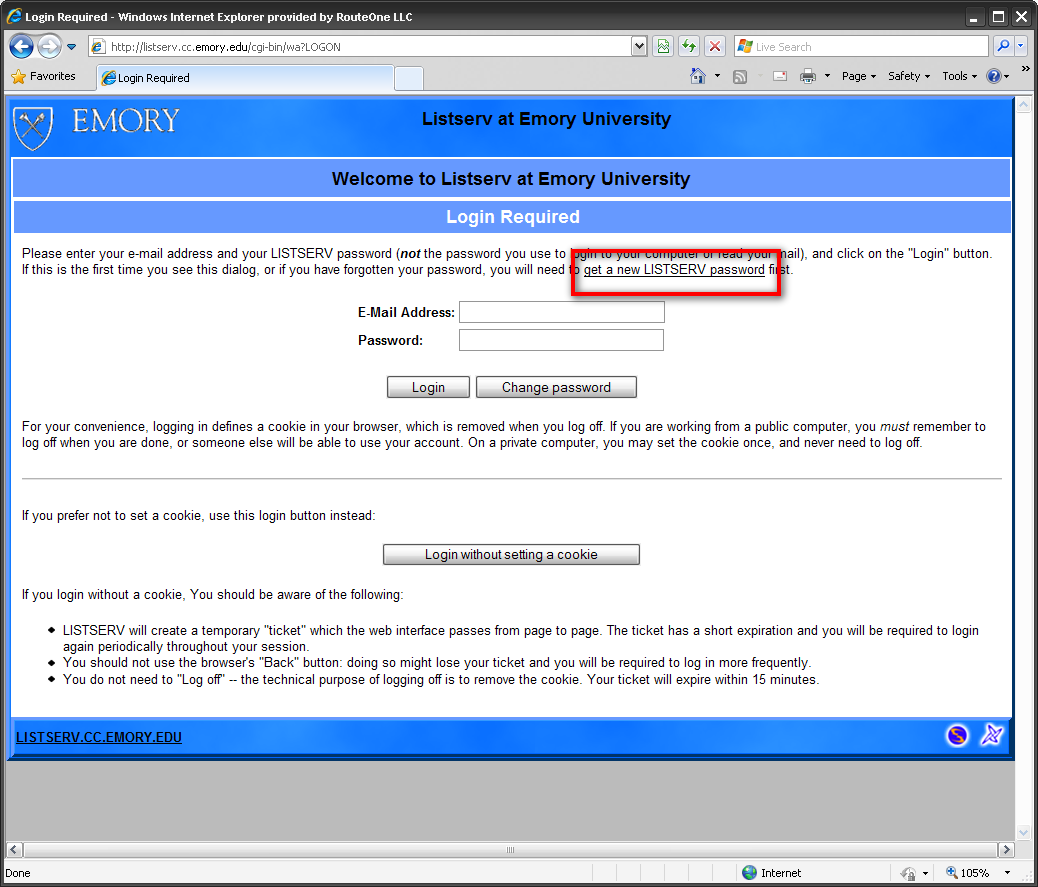Click the Refresh page icon

pos(689,46)
